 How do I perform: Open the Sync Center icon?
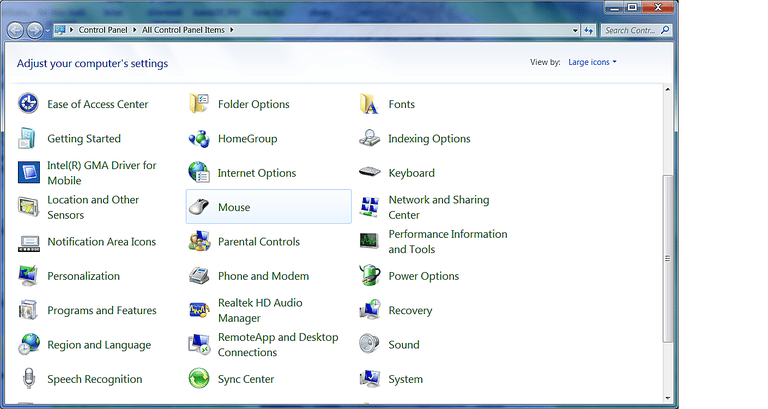(x=199, y=379)
